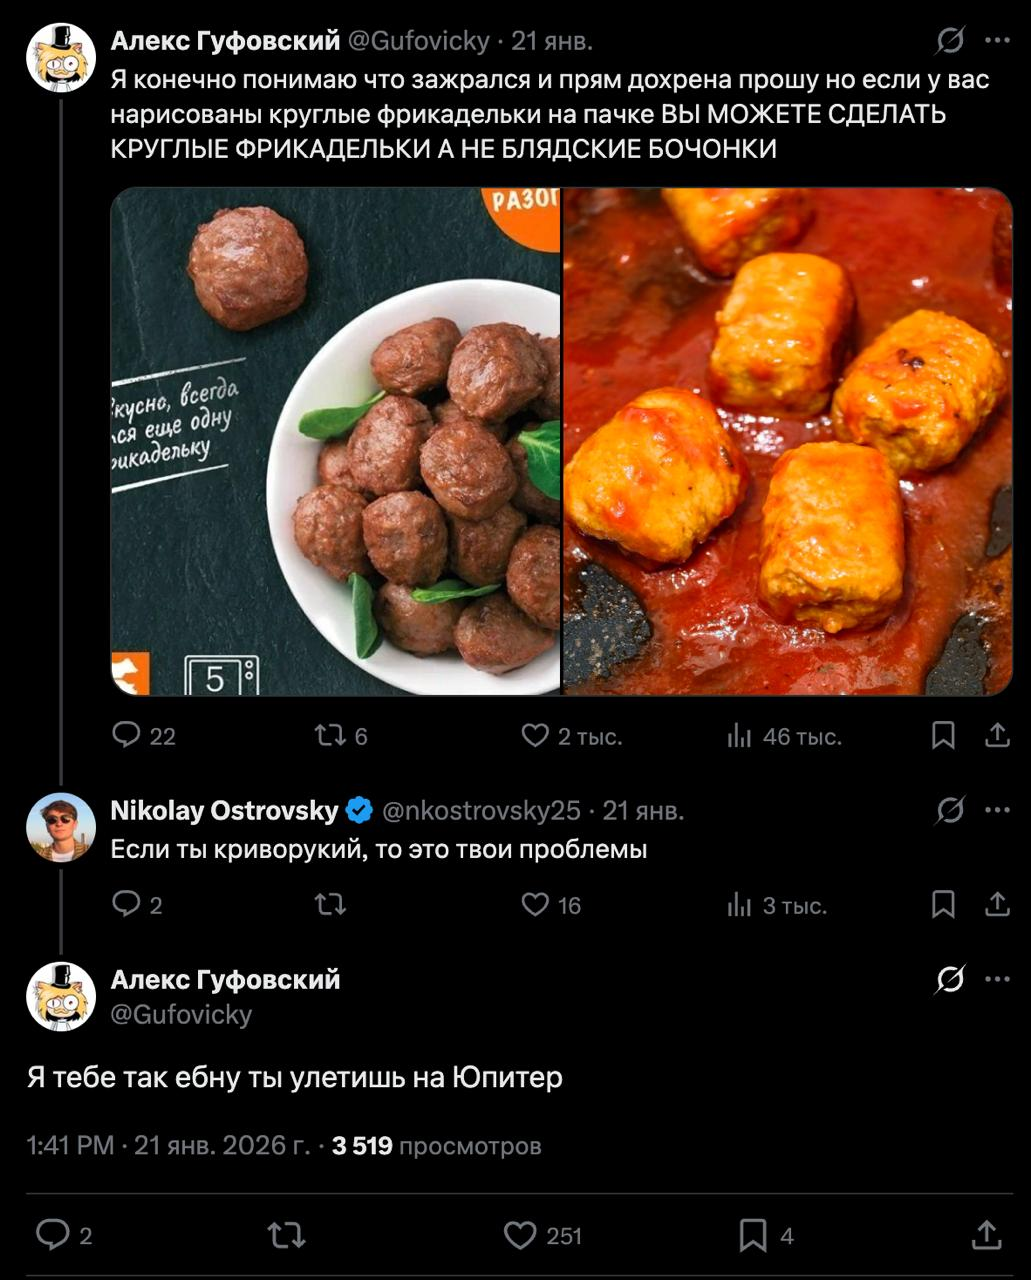Image resolution: width=1031 pixels, height=1280 pixels.
Task: Bookmark the main post with 4 bookmarks
Action: click(x=752, y=1235)
